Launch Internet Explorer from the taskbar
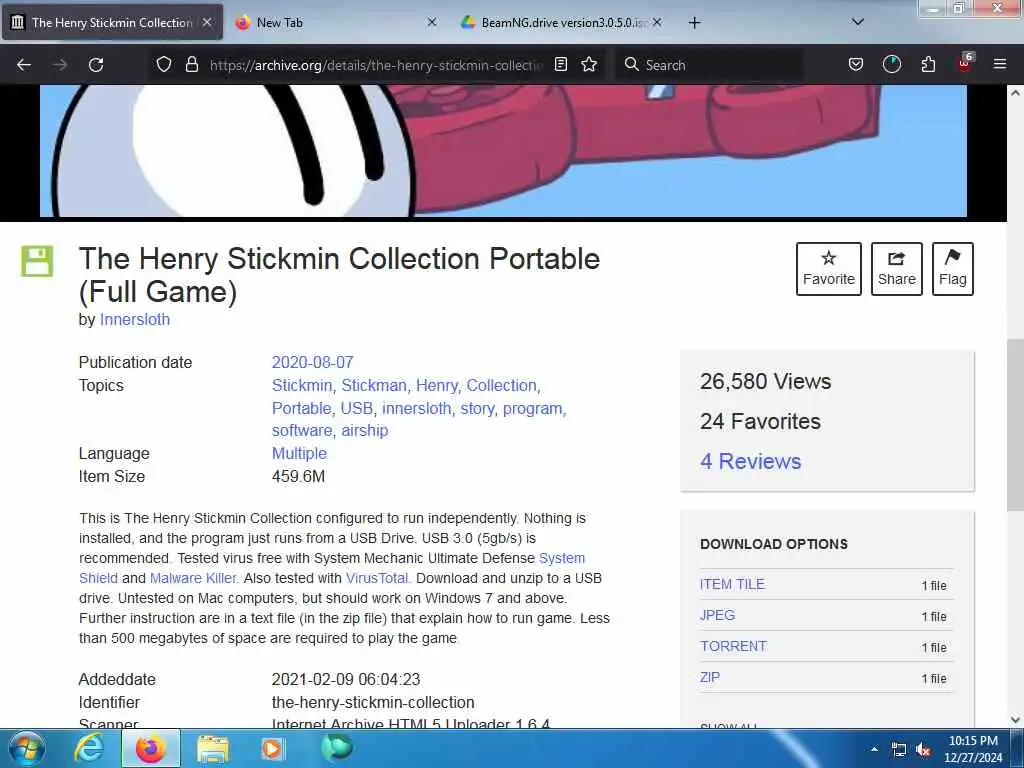This screenshot has height=768, width=1024. 88,748
